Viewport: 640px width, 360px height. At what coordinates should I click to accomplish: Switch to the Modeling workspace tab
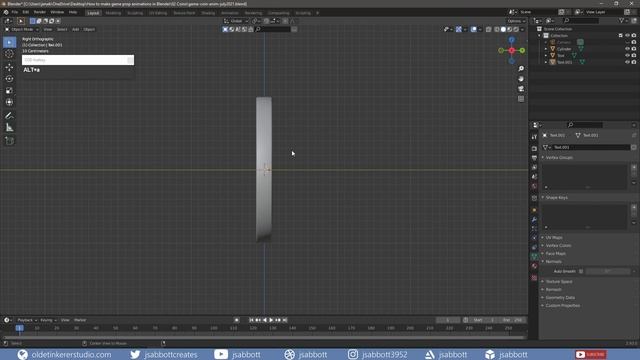click(x=113, y=13)
